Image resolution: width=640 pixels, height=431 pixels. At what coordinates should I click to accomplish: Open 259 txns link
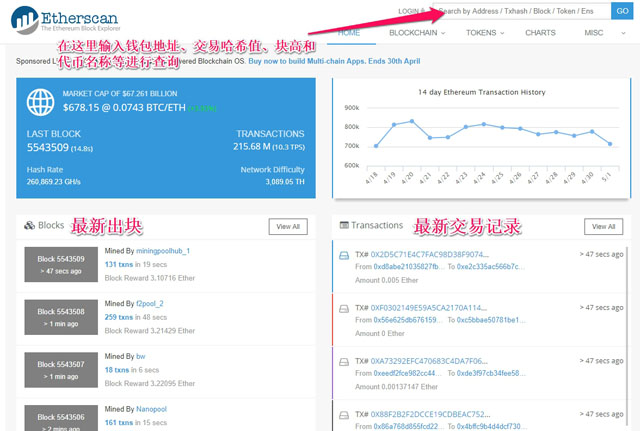[119, 317]
